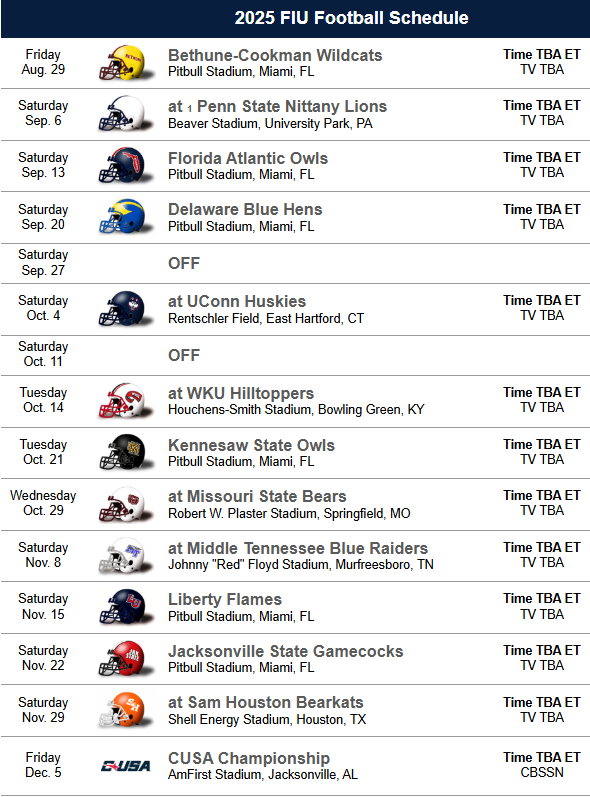Screen dimensions: 590x797
Task: Click the Middle Tennessee white helmet icon
Action: point(125,556)
